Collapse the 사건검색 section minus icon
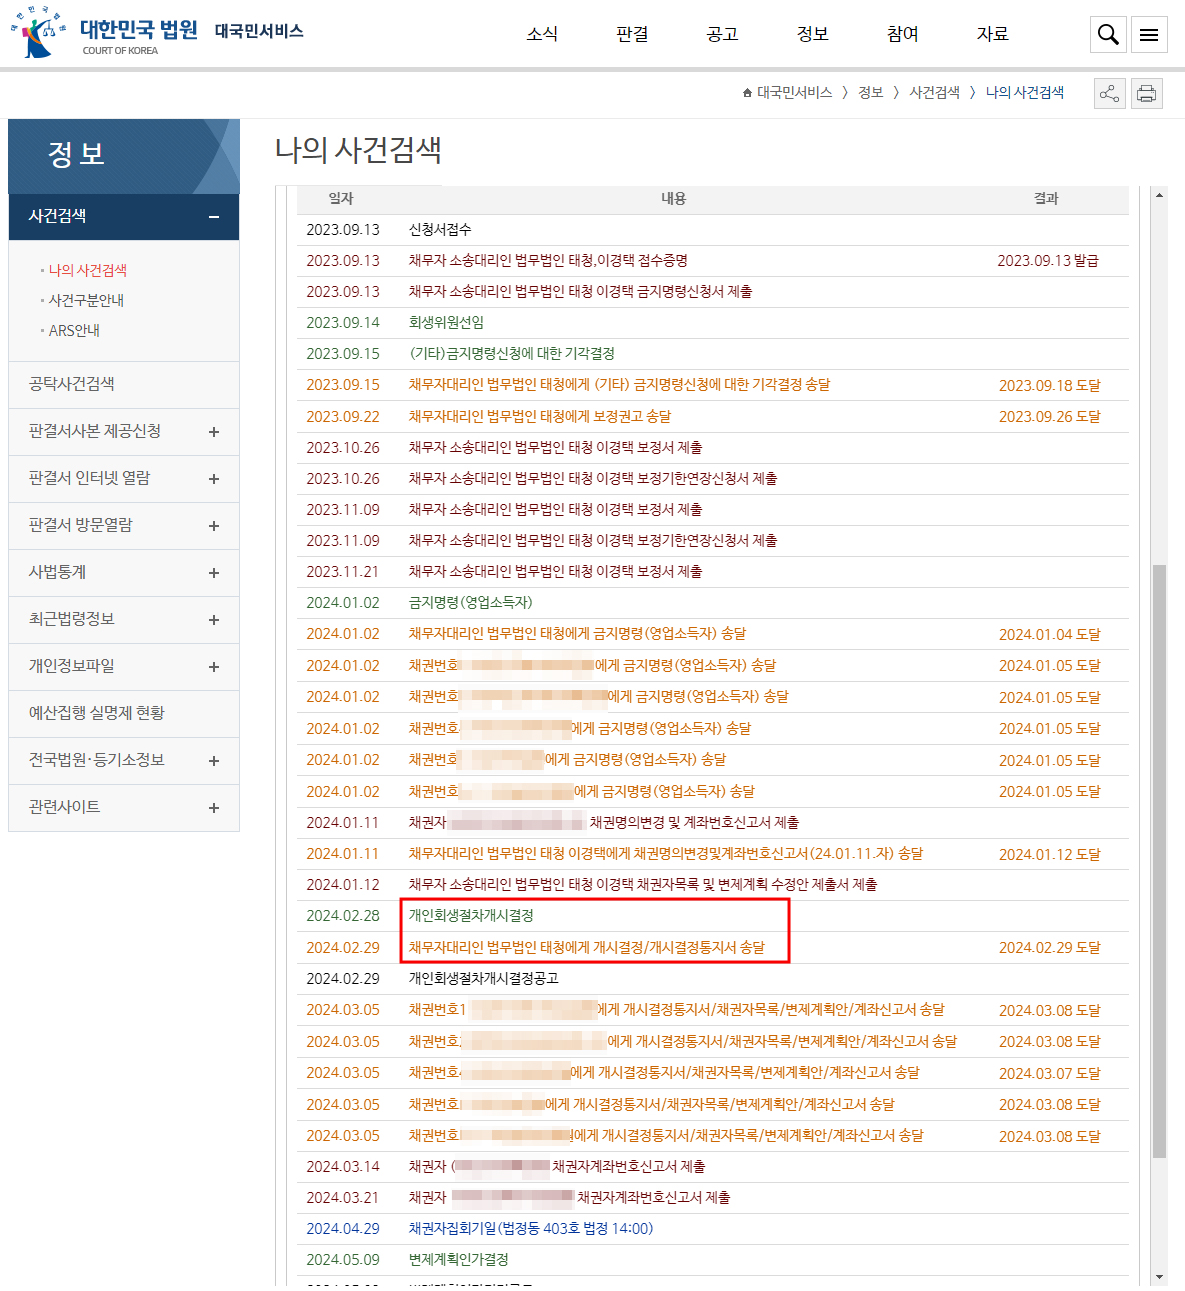The image size is (1185, 1291). pyautogui.click(x=214, y=217)
